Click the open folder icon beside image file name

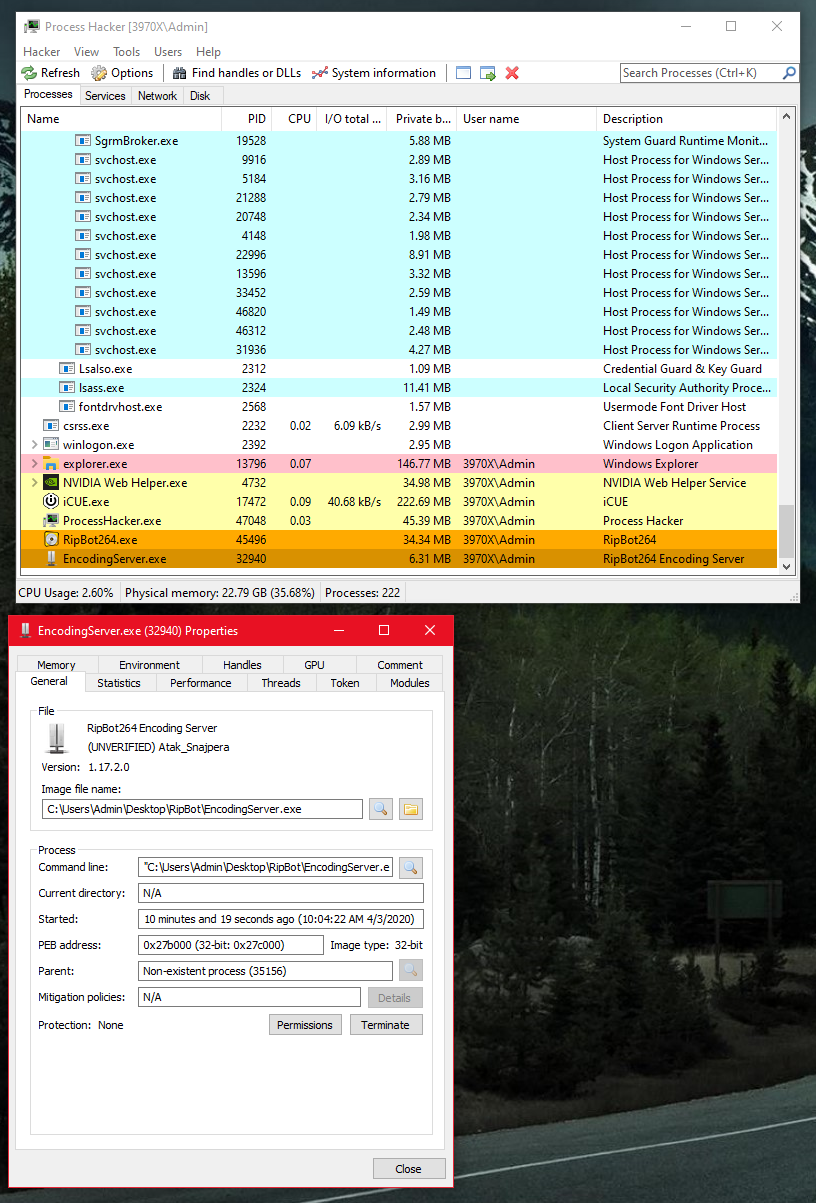pyautogui.click(x=411, y=809)
